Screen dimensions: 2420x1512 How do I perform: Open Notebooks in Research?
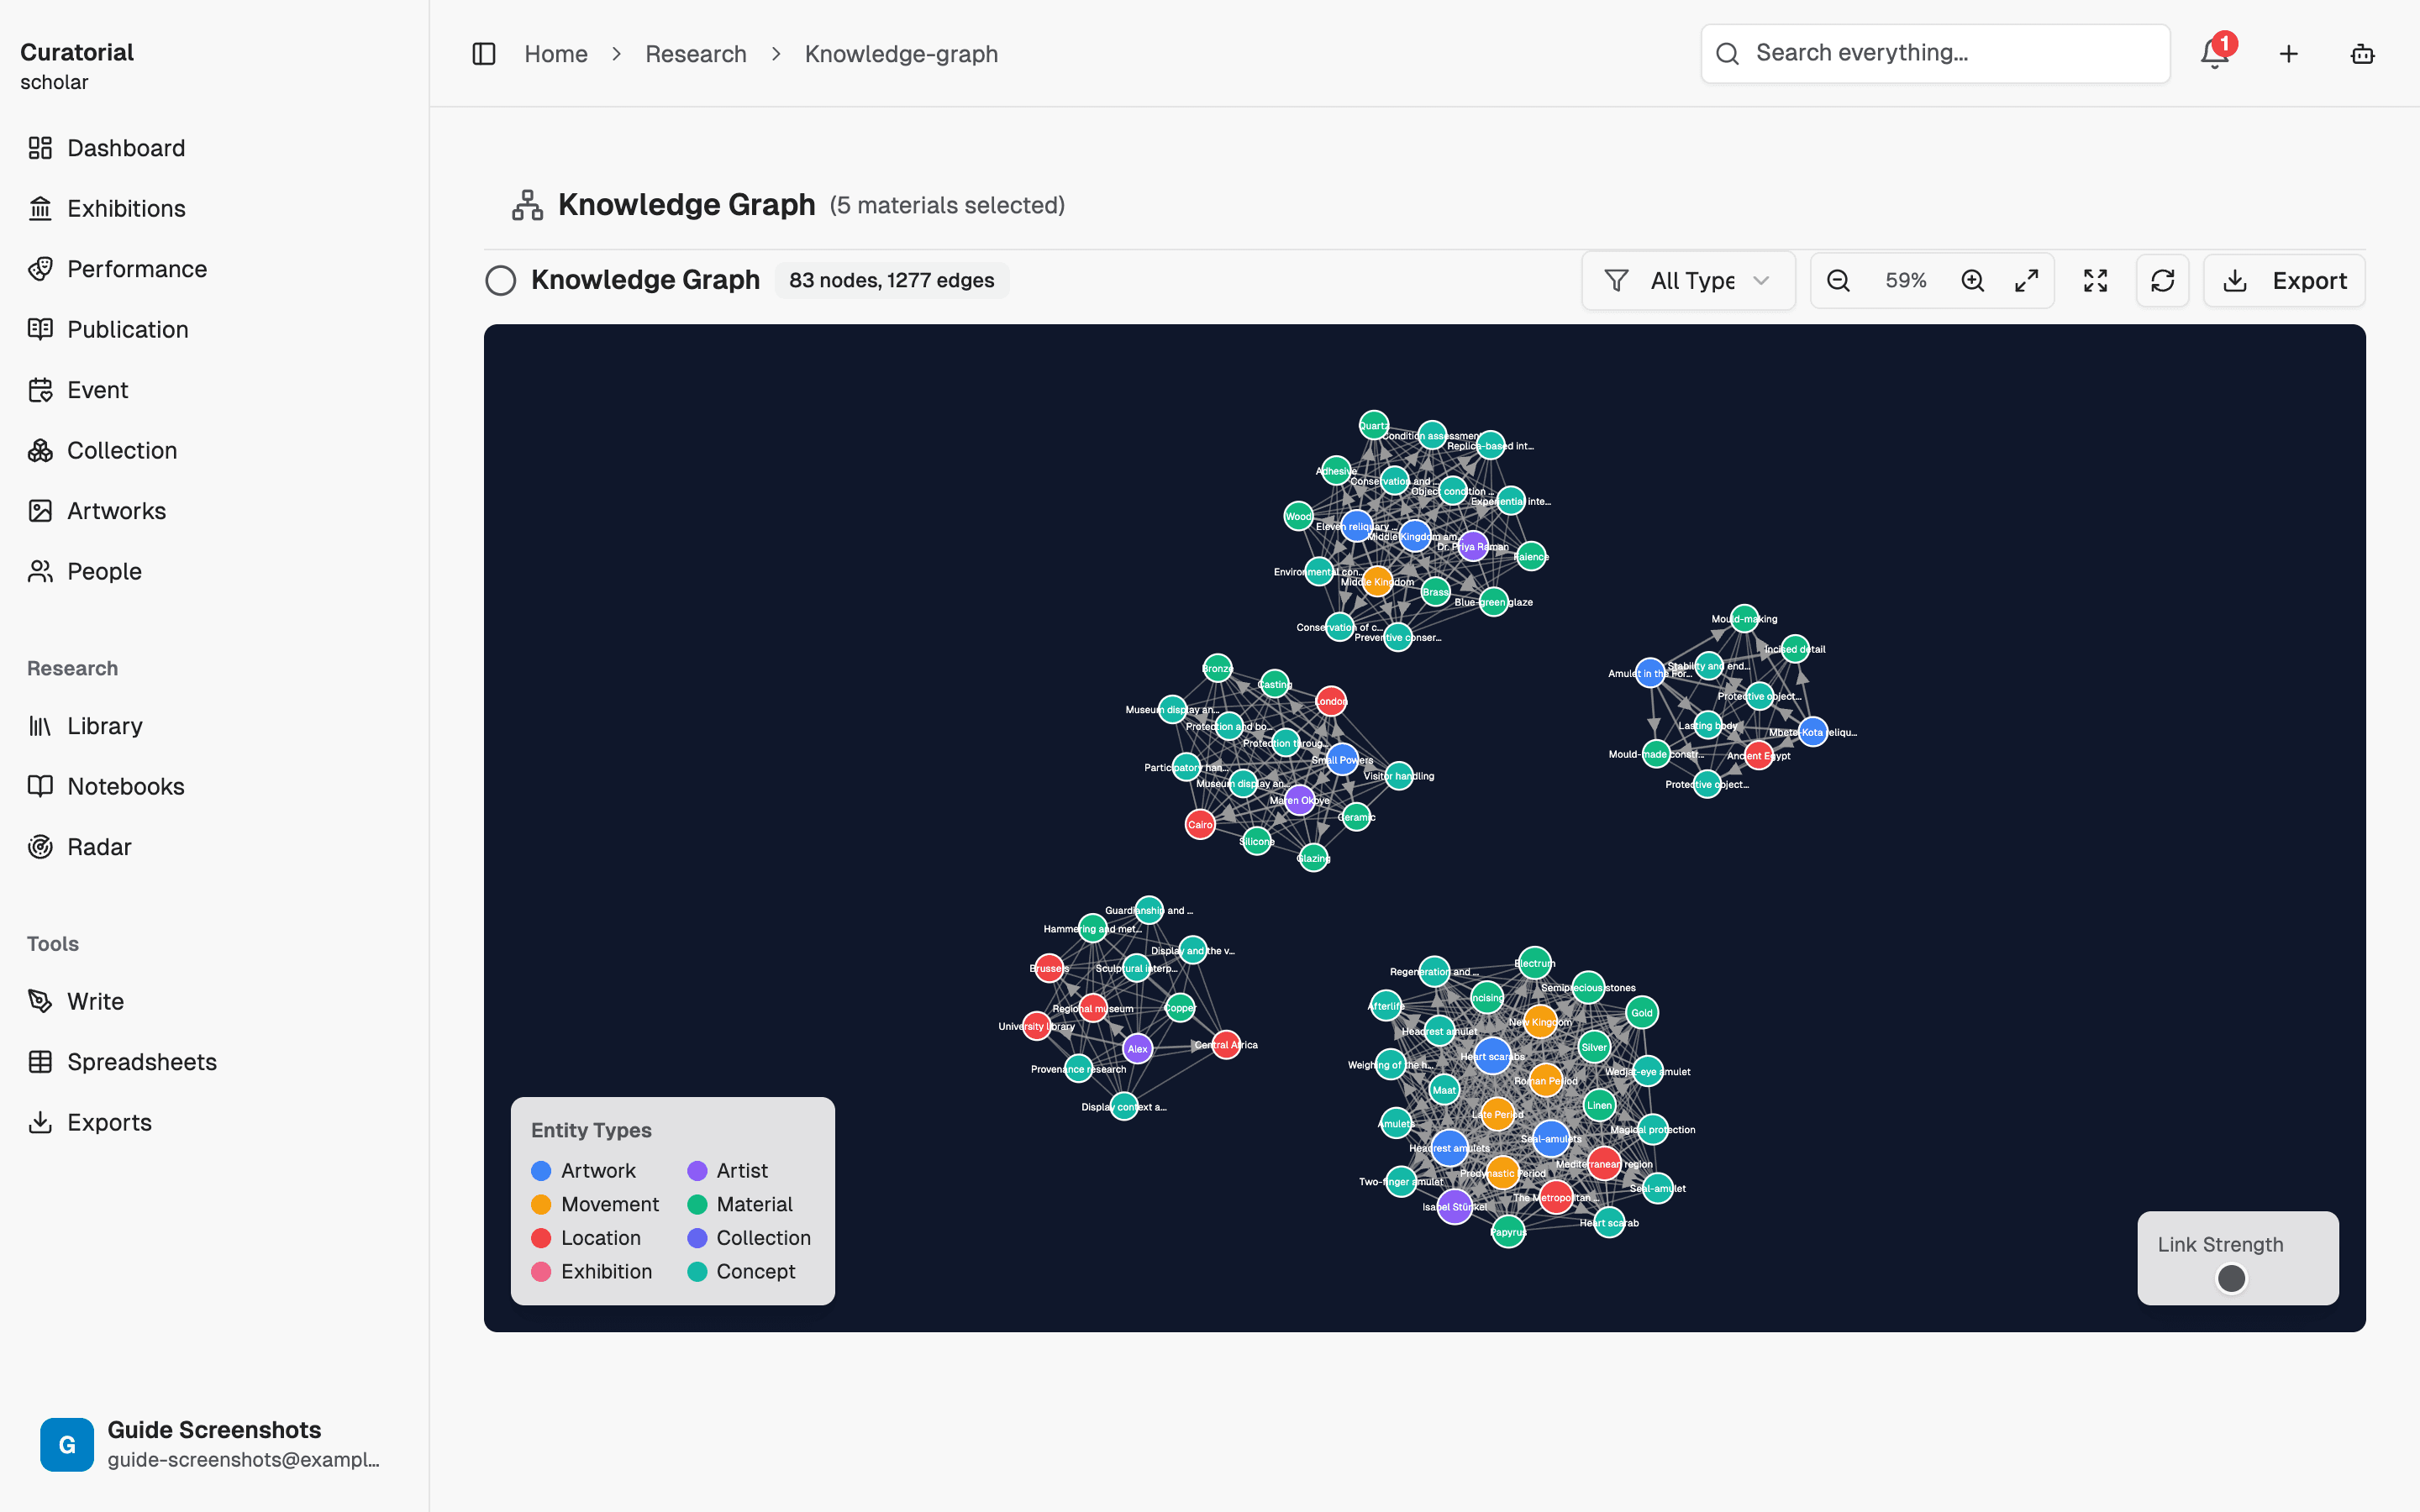tap(105, 786)
